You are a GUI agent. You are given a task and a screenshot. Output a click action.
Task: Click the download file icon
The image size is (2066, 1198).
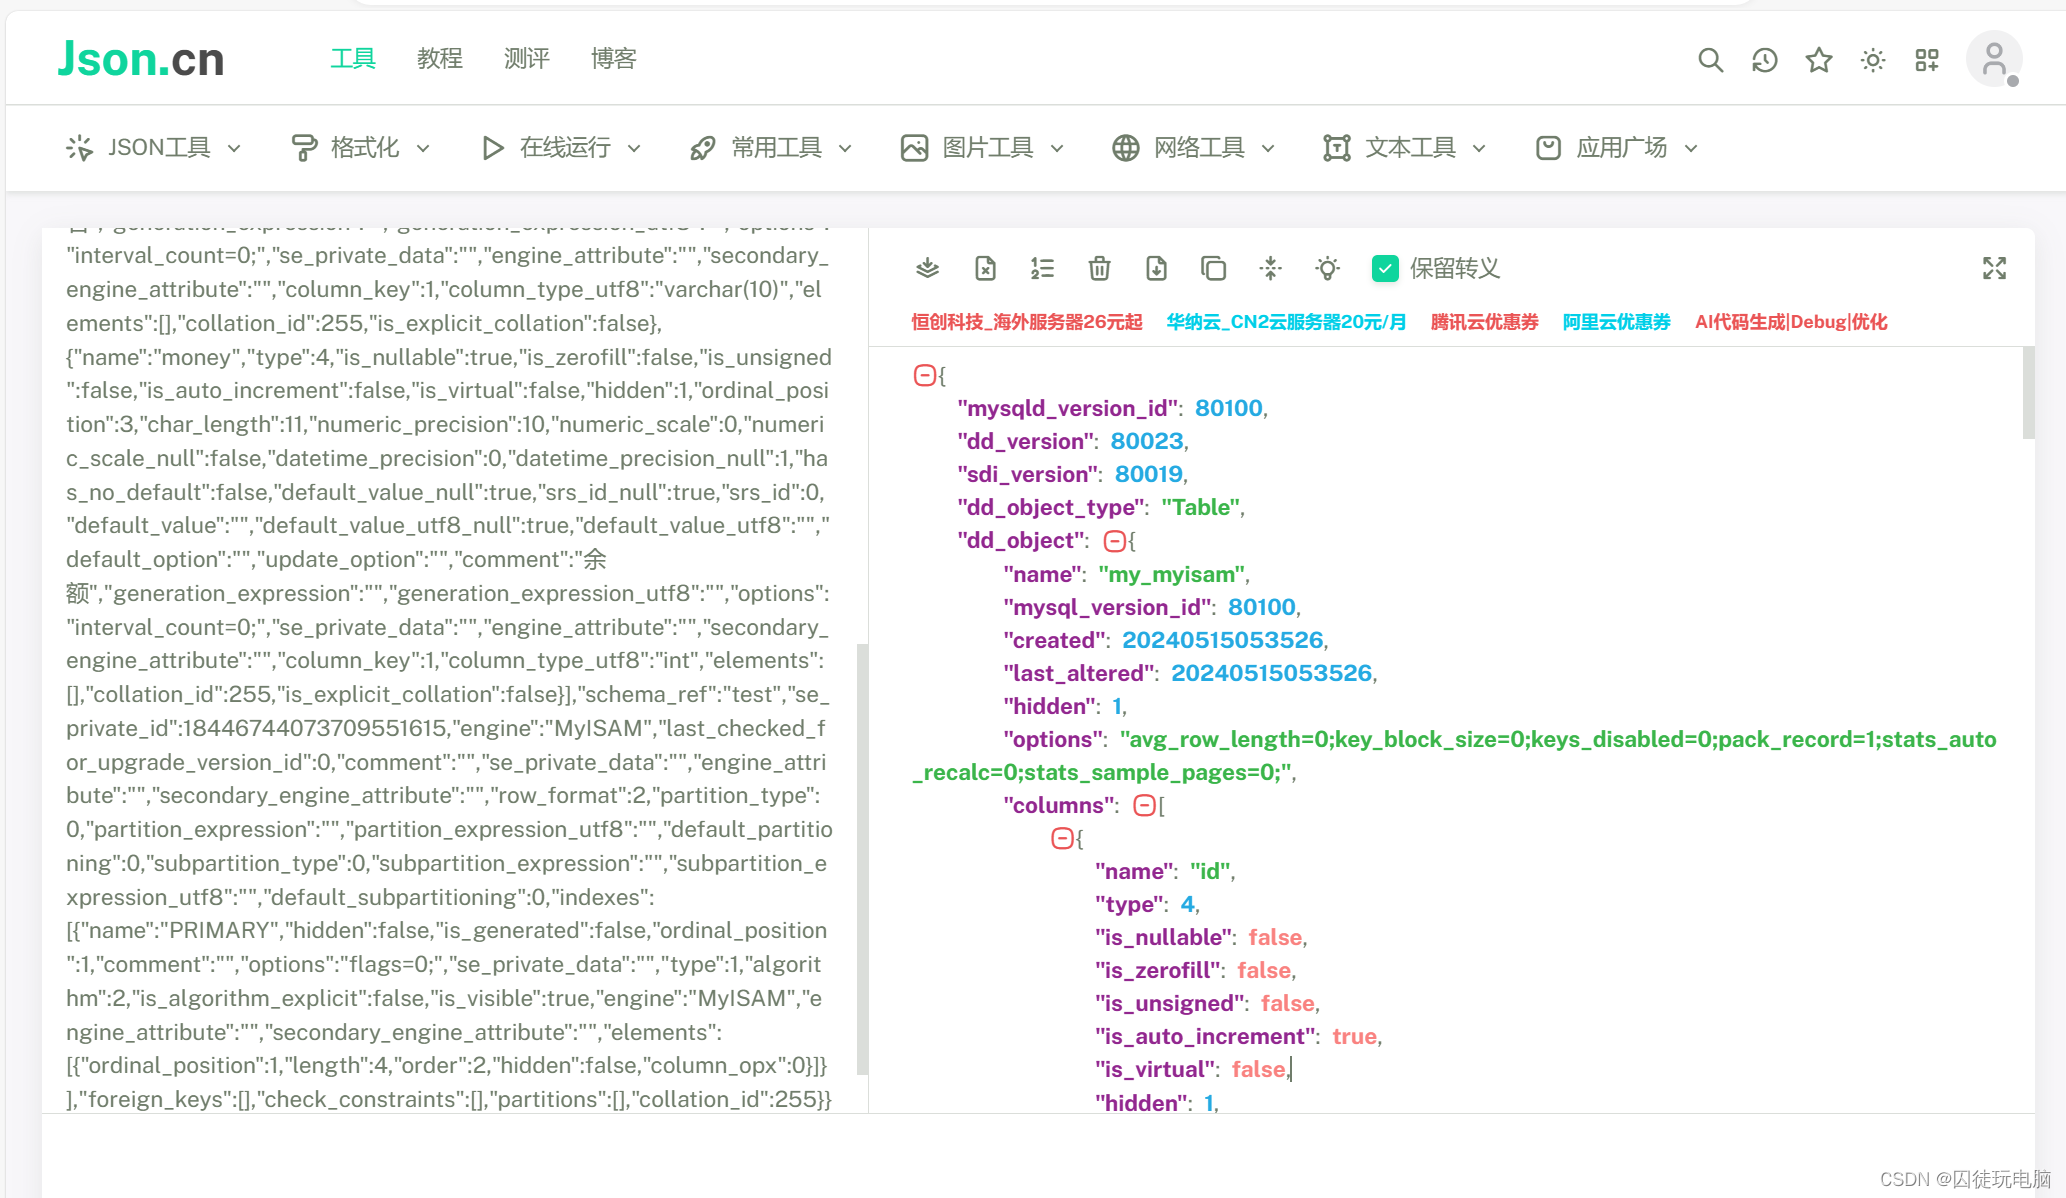point(1156,268)
